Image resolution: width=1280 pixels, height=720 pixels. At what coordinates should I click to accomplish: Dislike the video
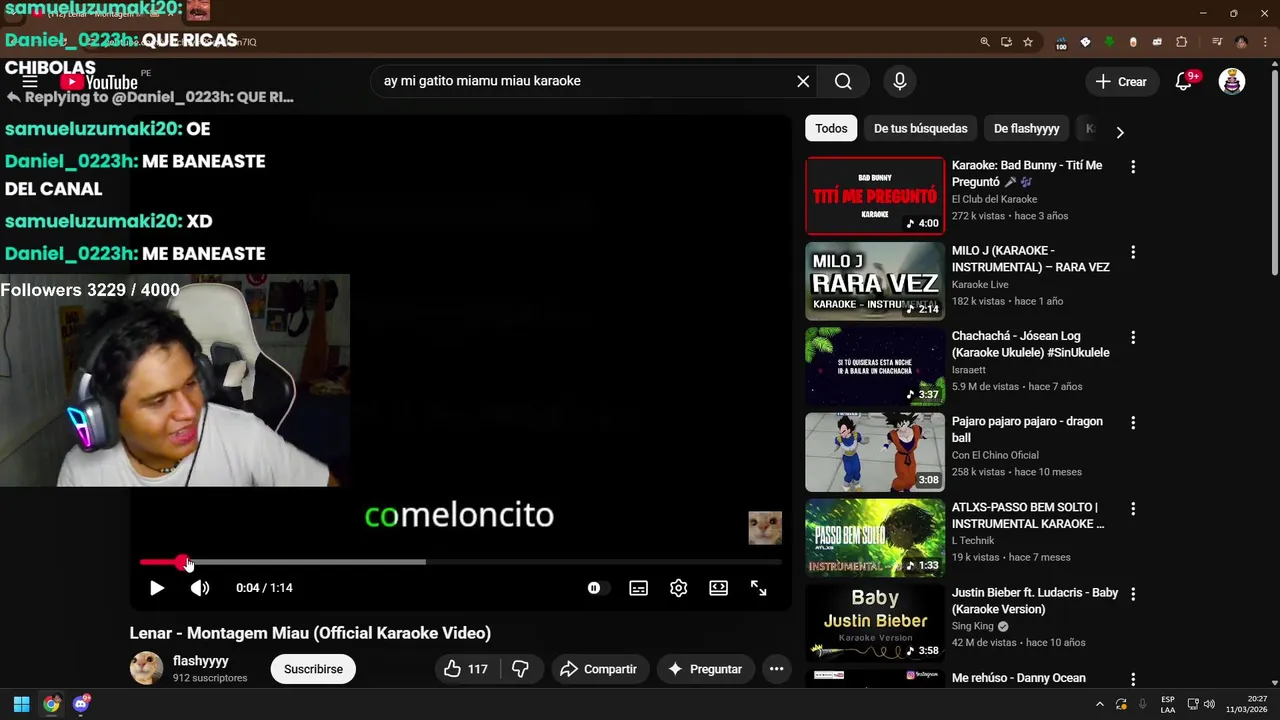coord(521,669)
